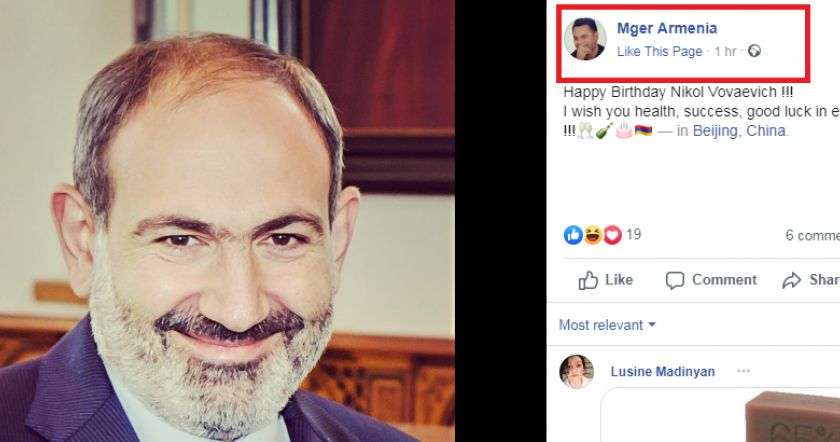The image size is (840, 442).
Task: Open the three-dot comment options menu
Action: 743,371
